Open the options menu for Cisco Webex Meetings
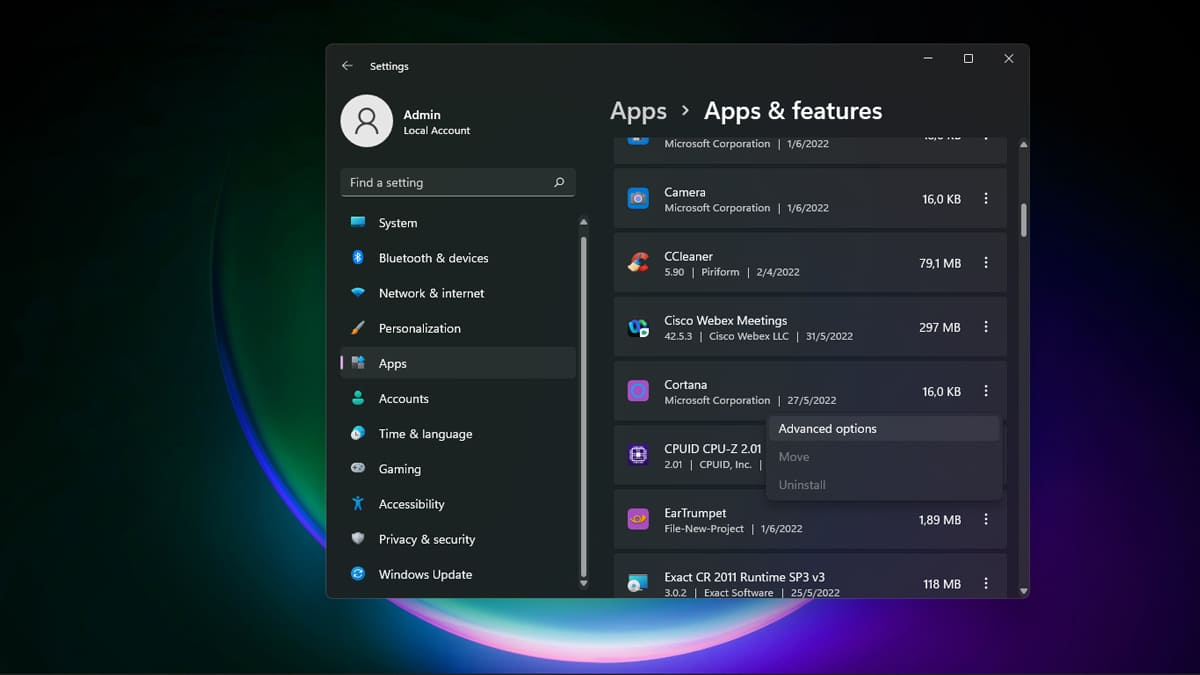1200x675 pixels. click(986, 327)
